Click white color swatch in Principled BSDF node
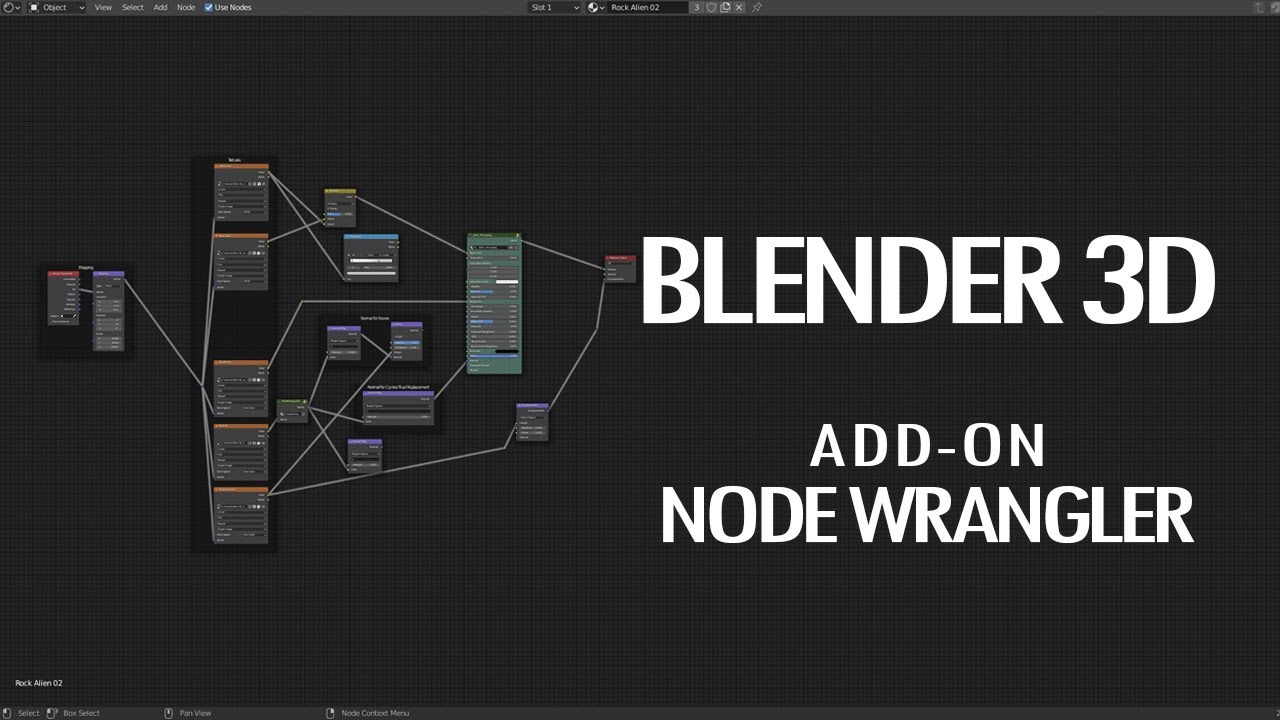 507,282
